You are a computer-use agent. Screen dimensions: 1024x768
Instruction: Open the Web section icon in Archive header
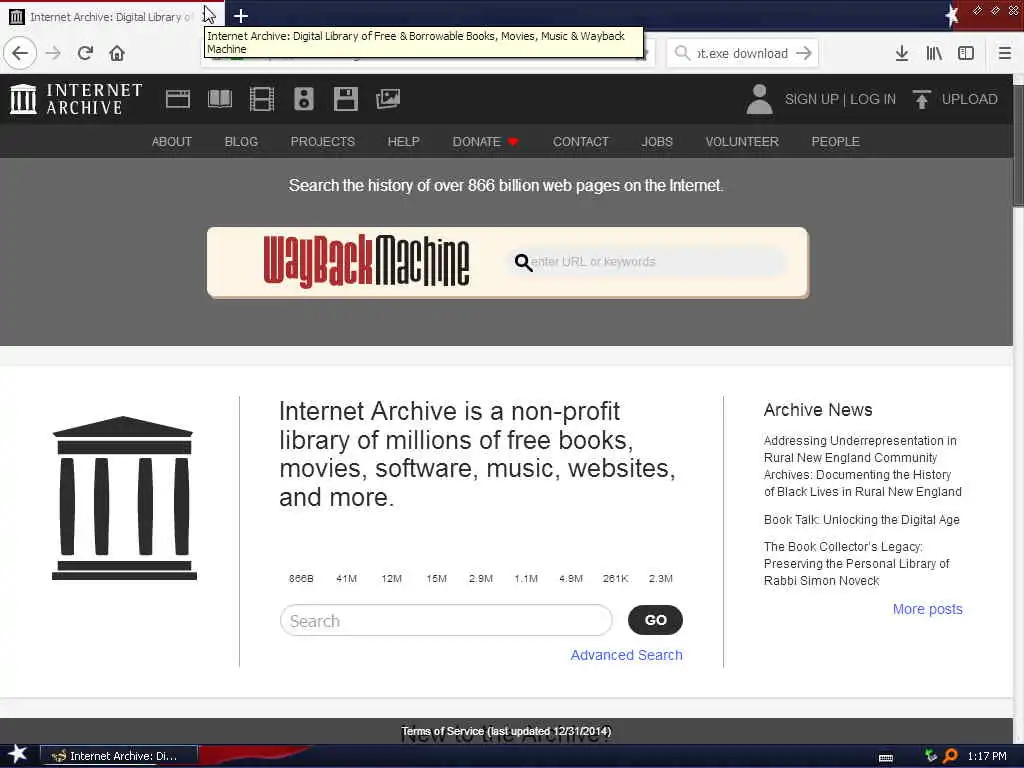[x=178, y=99]
